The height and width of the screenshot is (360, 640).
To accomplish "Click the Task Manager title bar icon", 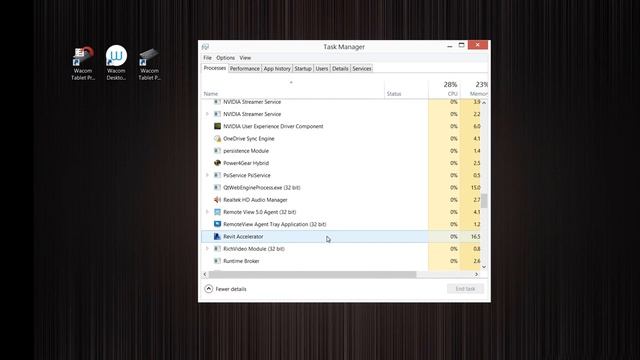I will [205, 47].
